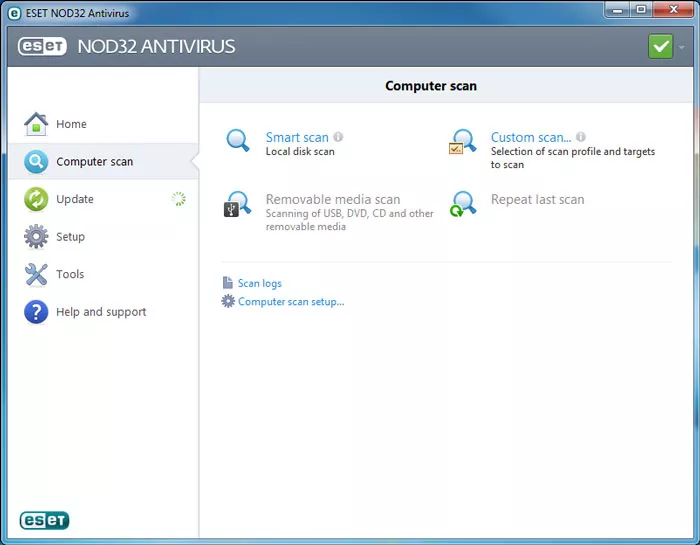The height and width of the screenshot is (545, 700).
Task: Open Help and support section
Action: click(x=101, y=312)
